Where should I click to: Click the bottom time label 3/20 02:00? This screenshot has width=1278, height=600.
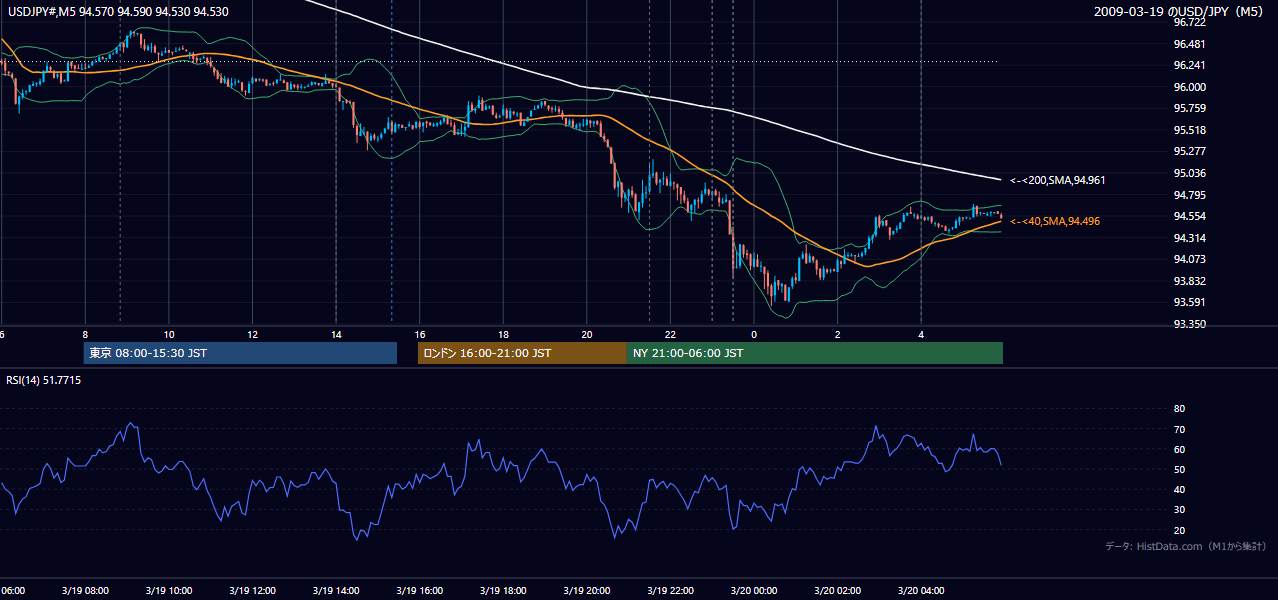tap(837, 591)
